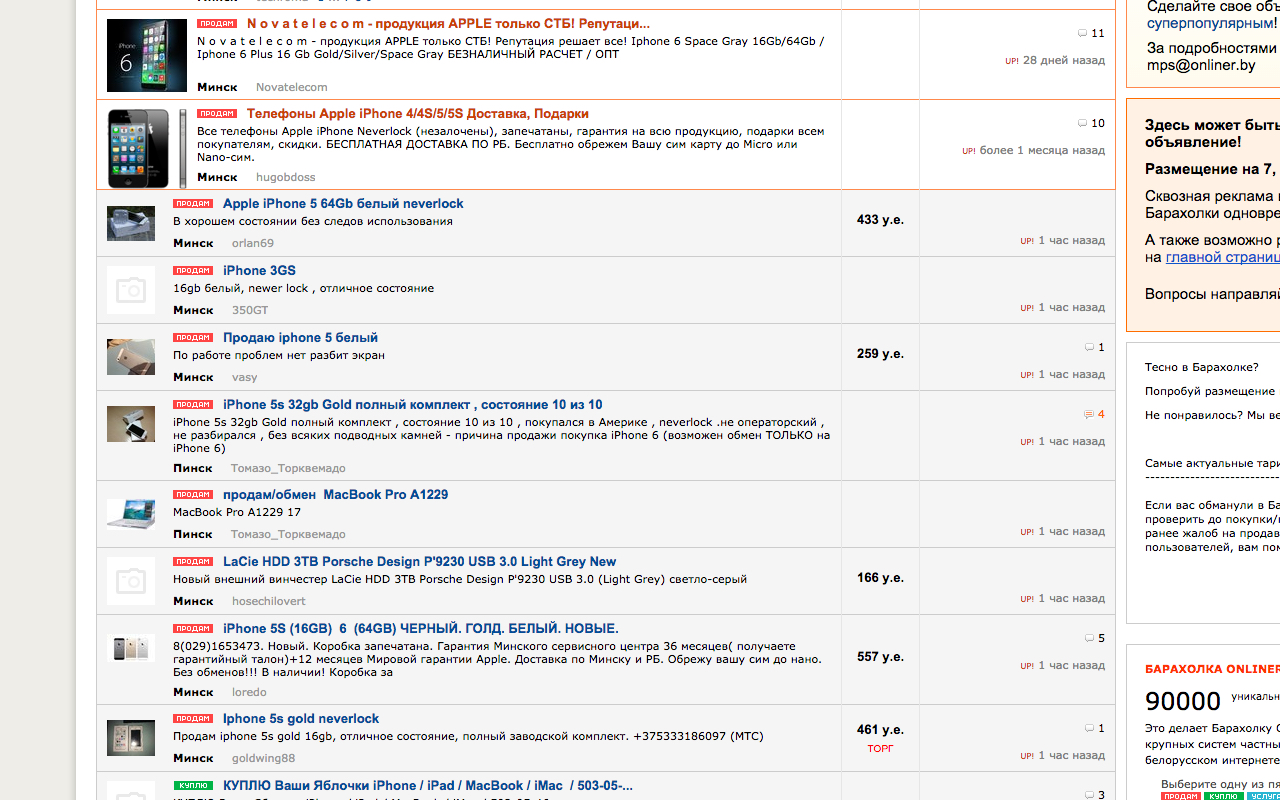Open seller profile goldwing88
The width and height of the screenshot is (1280, 800).
(263, 758)
